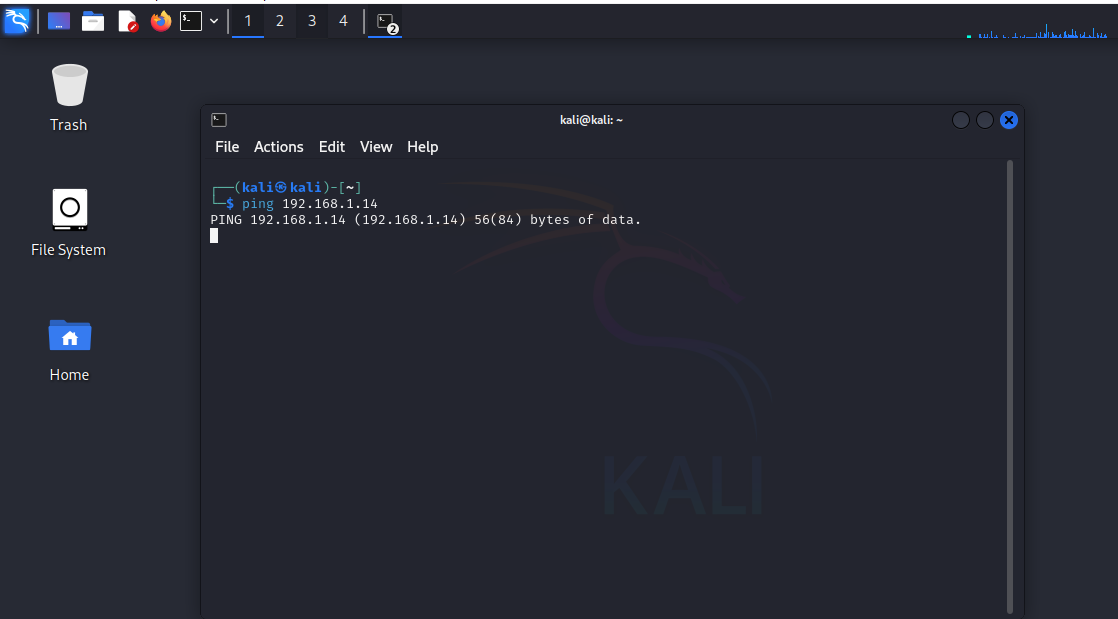Expand the terminal launcher dropdown arrow
Screen dimensions: 1118x619
[x=214, y=21]
